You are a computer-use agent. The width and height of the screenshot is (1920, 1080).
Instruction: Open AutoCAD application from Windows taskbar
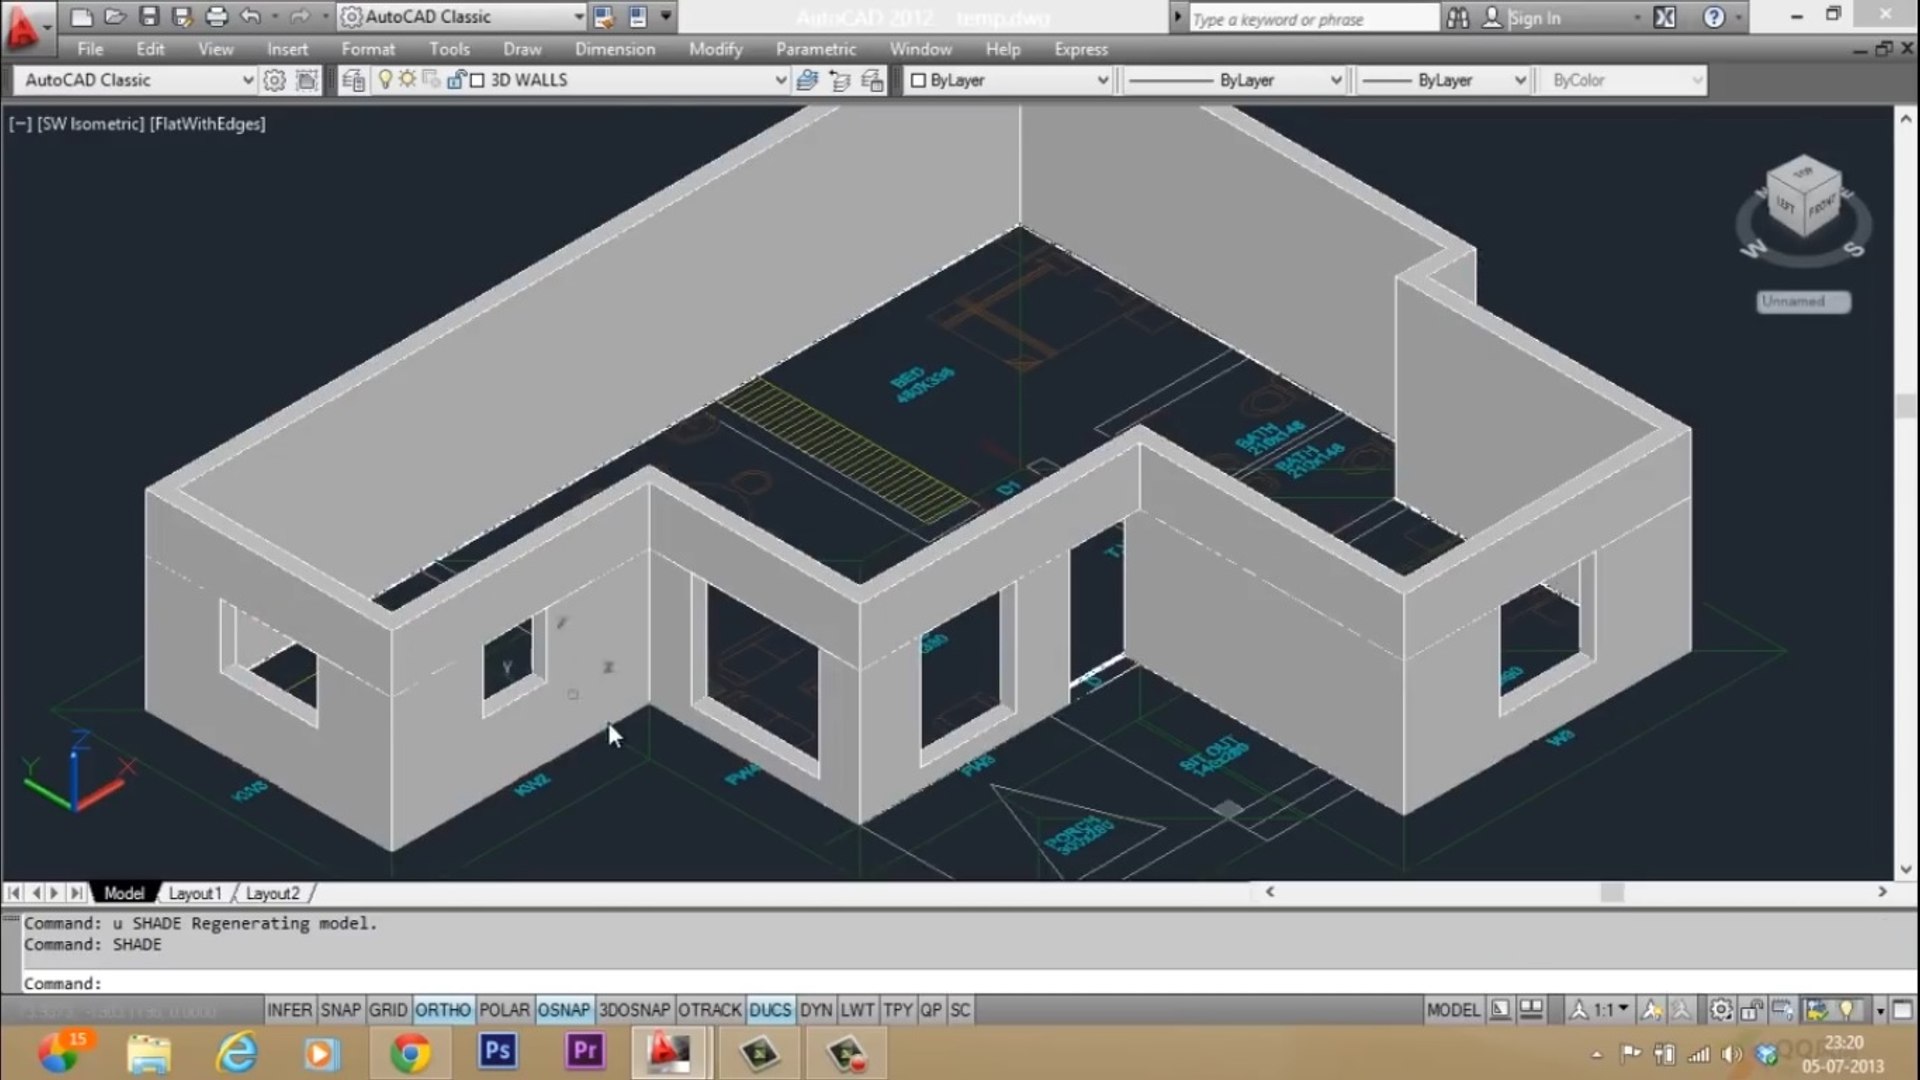pos(668,1052)
